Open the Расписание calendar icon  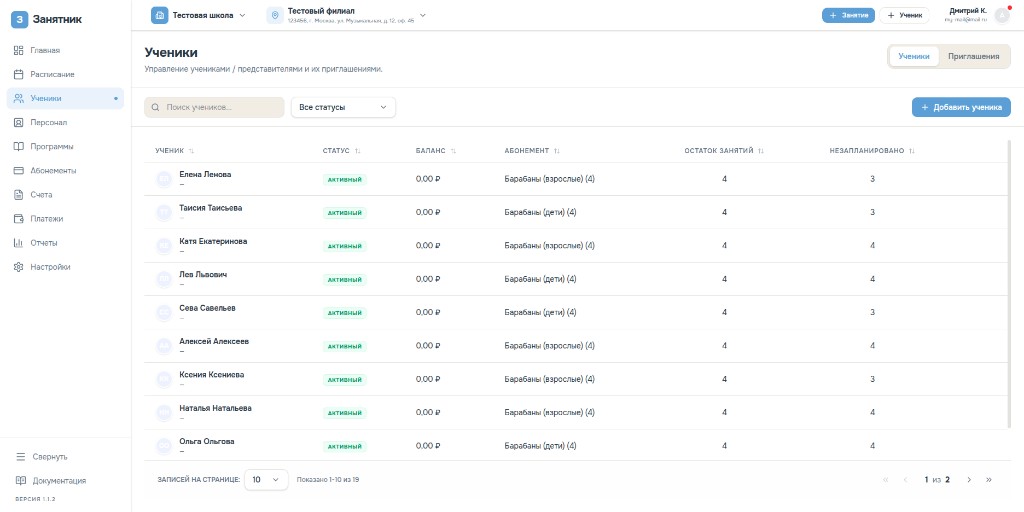pos(19,74)
